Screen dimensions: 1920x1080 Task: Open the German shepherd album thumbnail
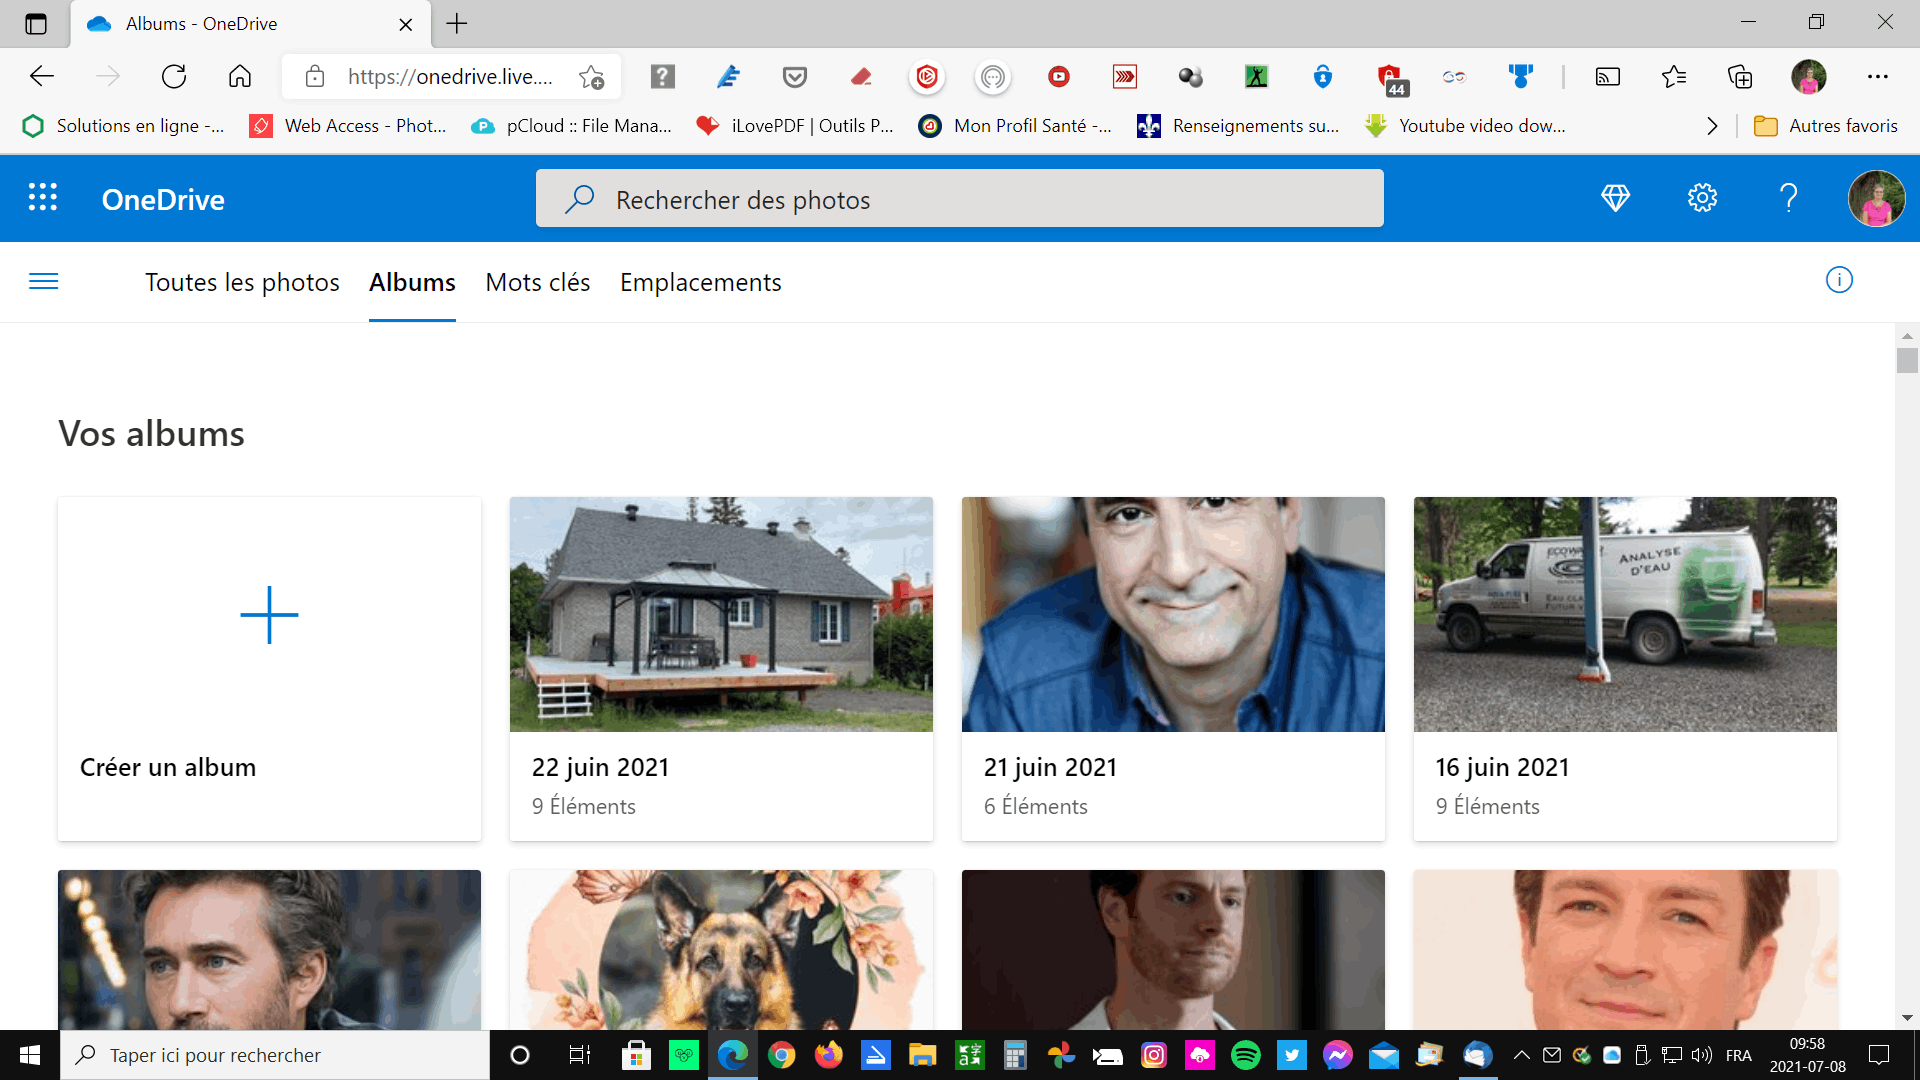(x=721, y=950)
